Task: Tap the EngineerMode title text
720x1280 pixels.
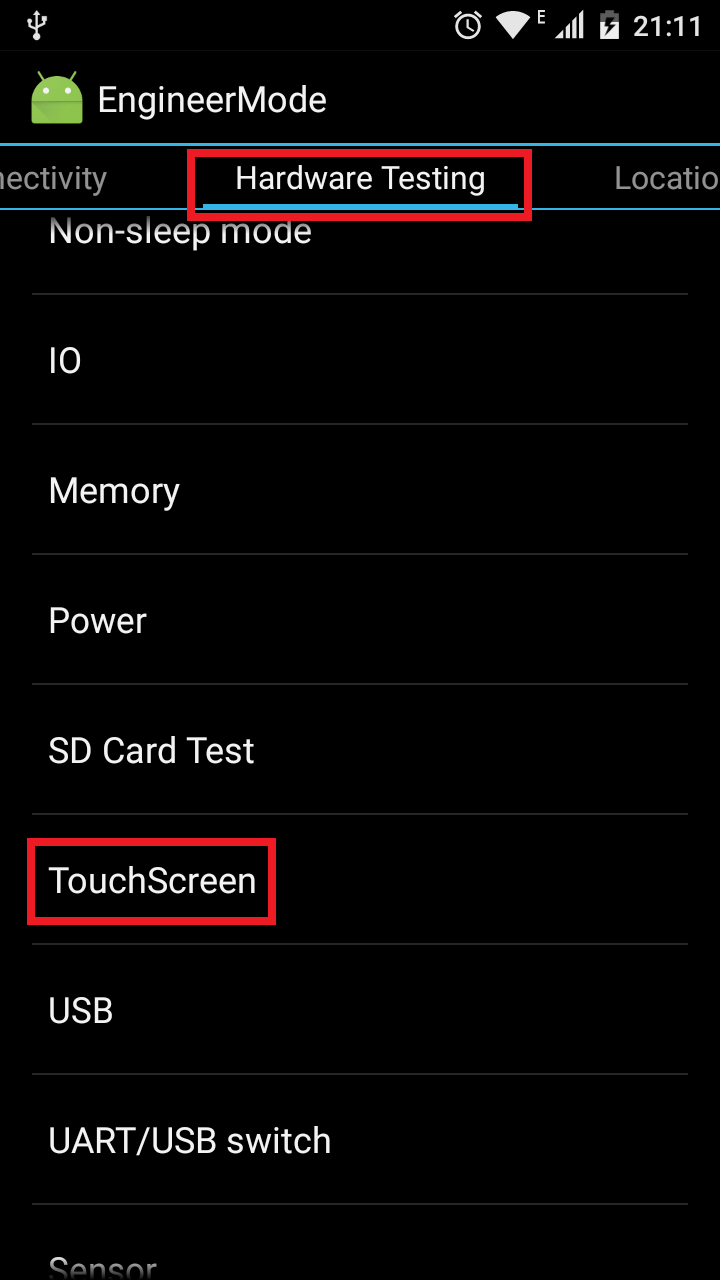Action: (212, 100)
